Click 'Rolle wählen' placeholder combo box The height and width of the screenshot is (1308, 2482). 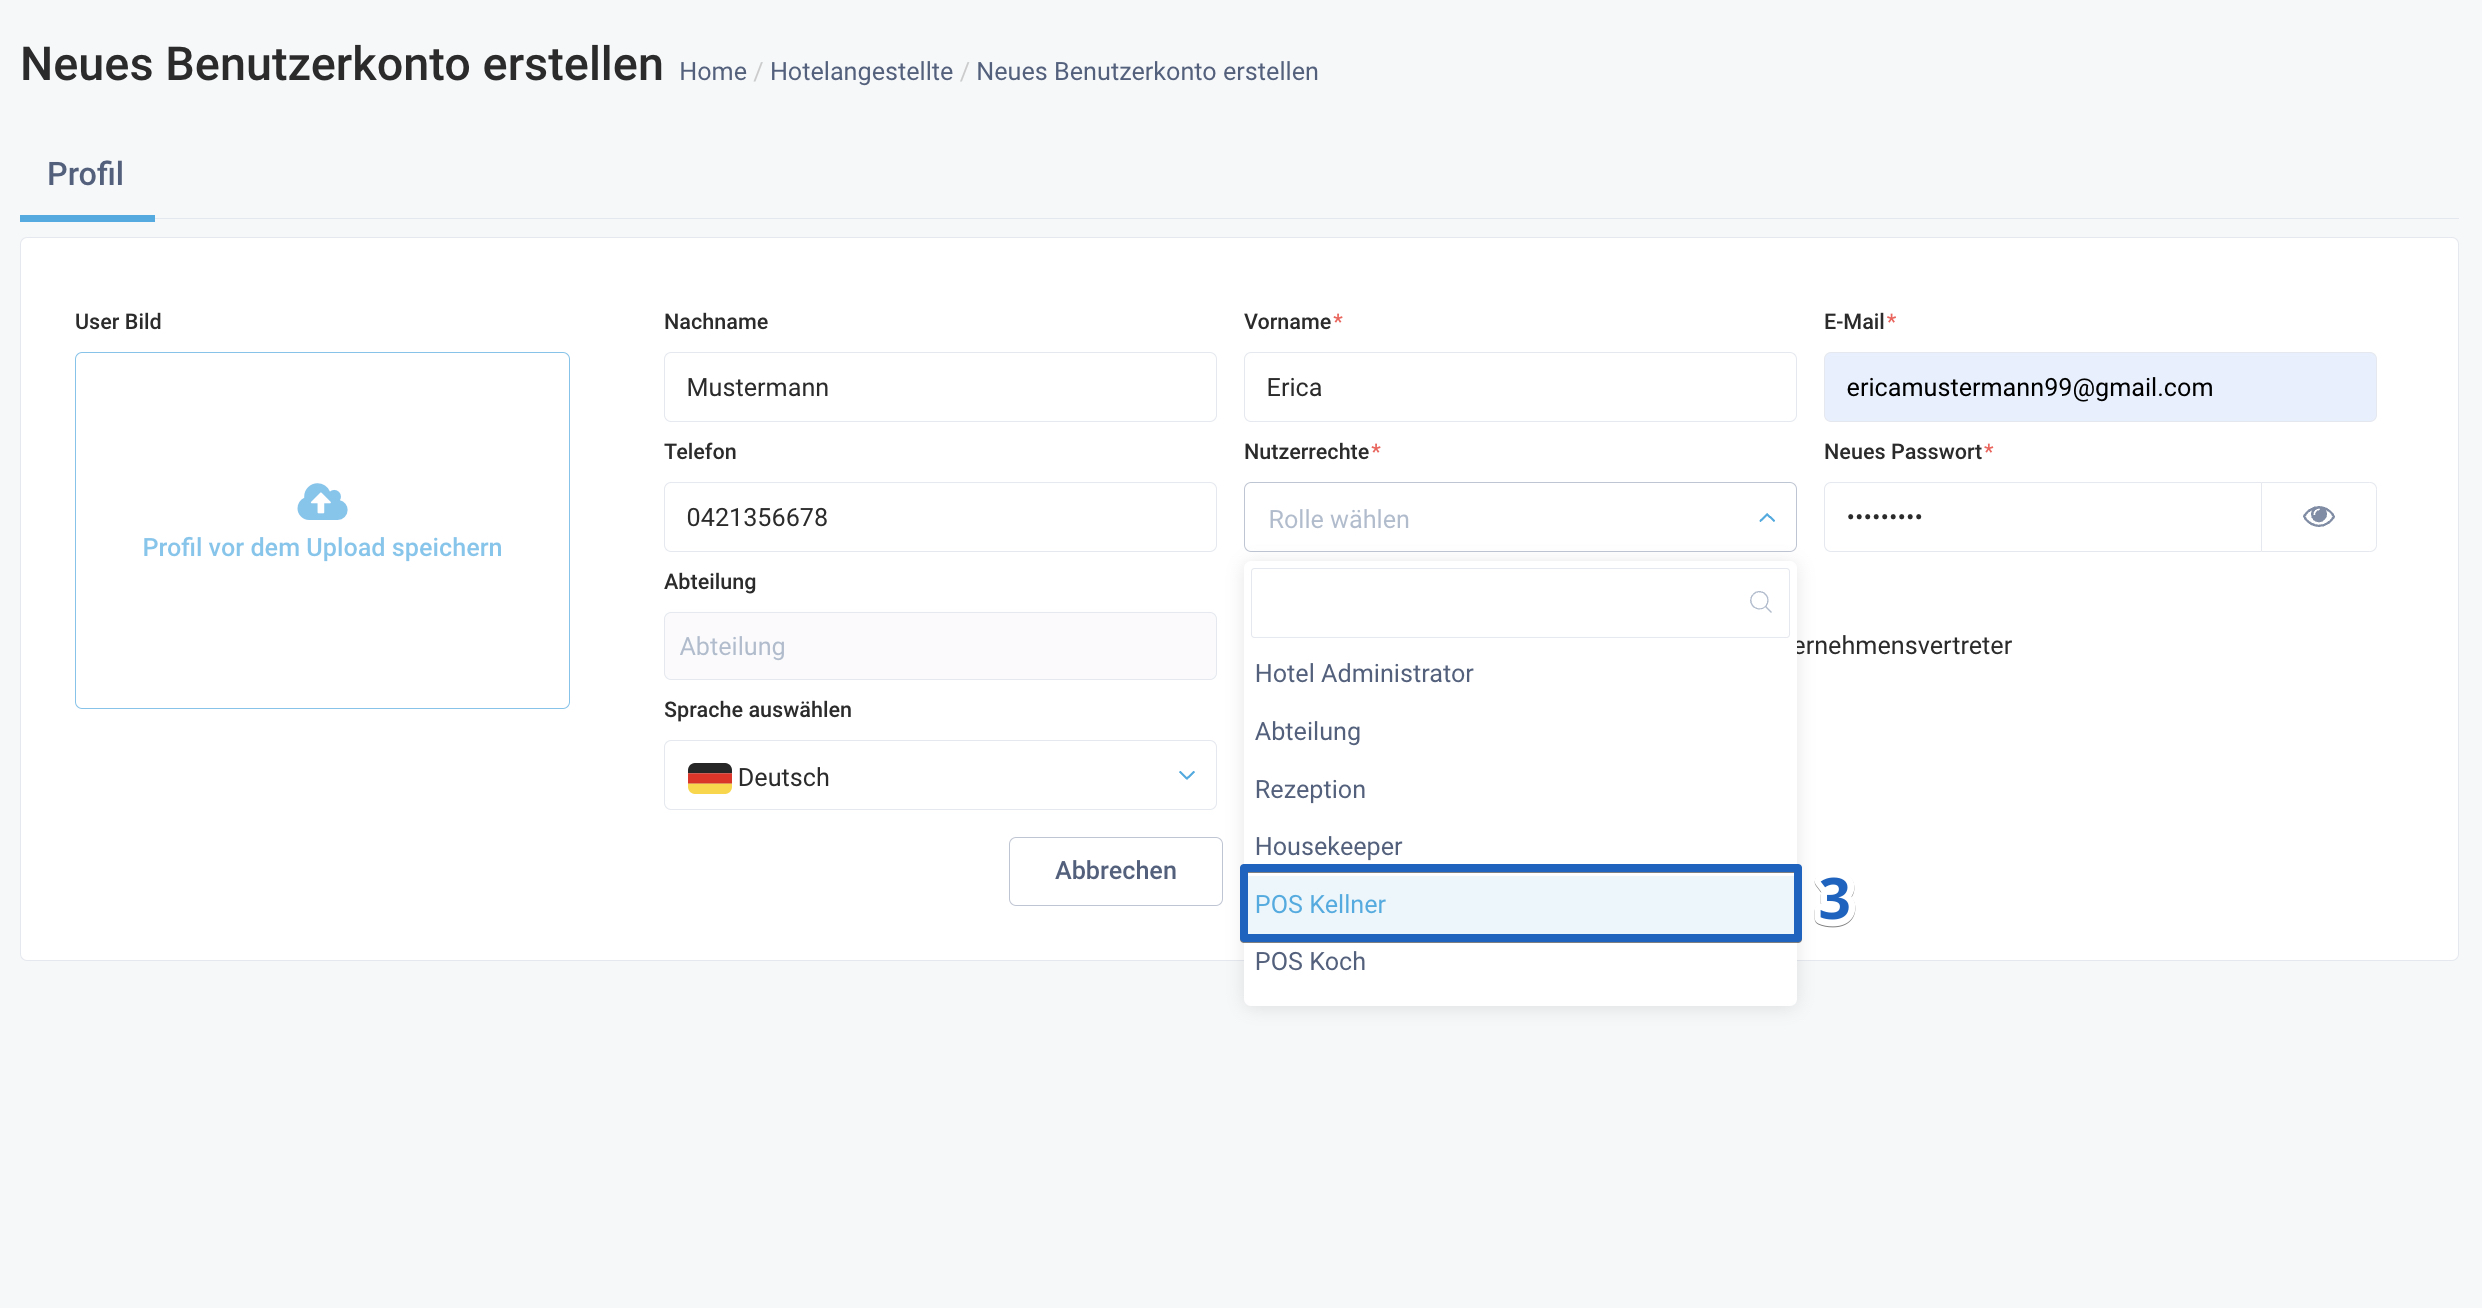coord(1520,517)
